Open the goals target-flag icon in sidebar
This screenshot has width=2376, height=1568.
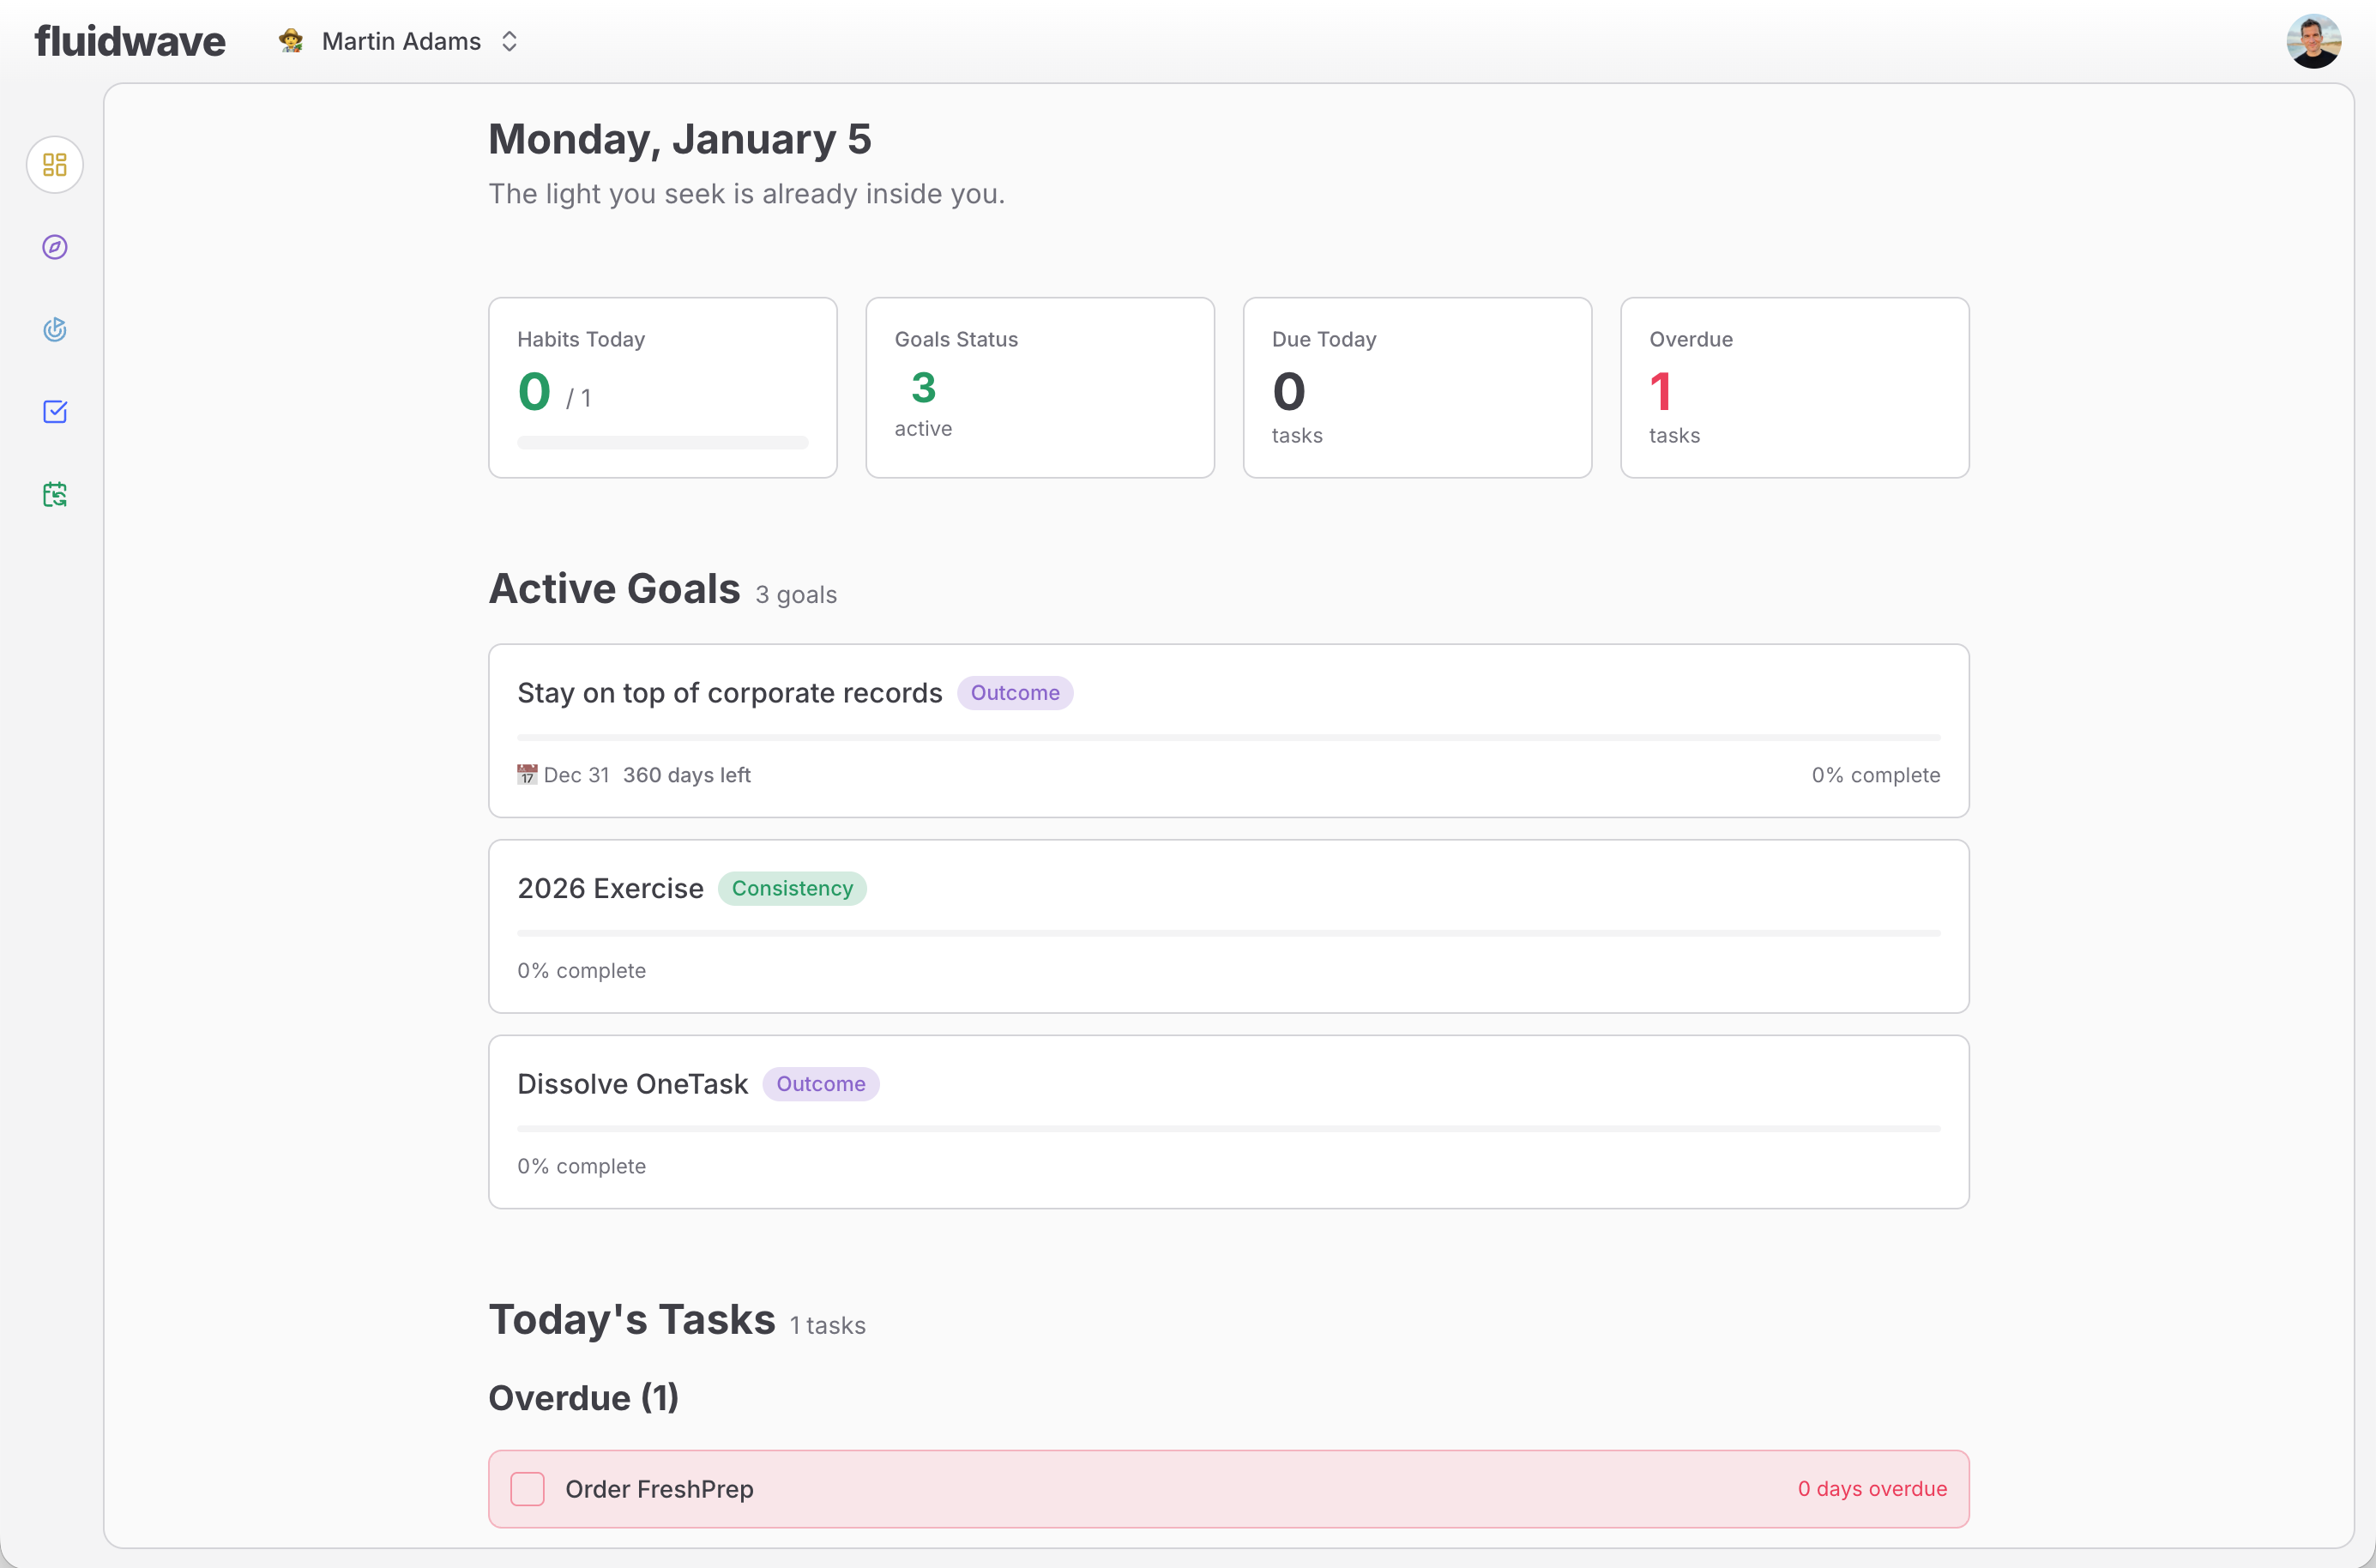click(55, 329)
